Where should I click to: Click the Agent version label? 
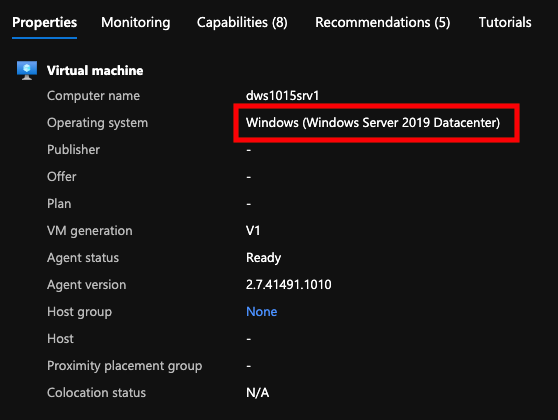pyautogui.click(x=86, y=285)
